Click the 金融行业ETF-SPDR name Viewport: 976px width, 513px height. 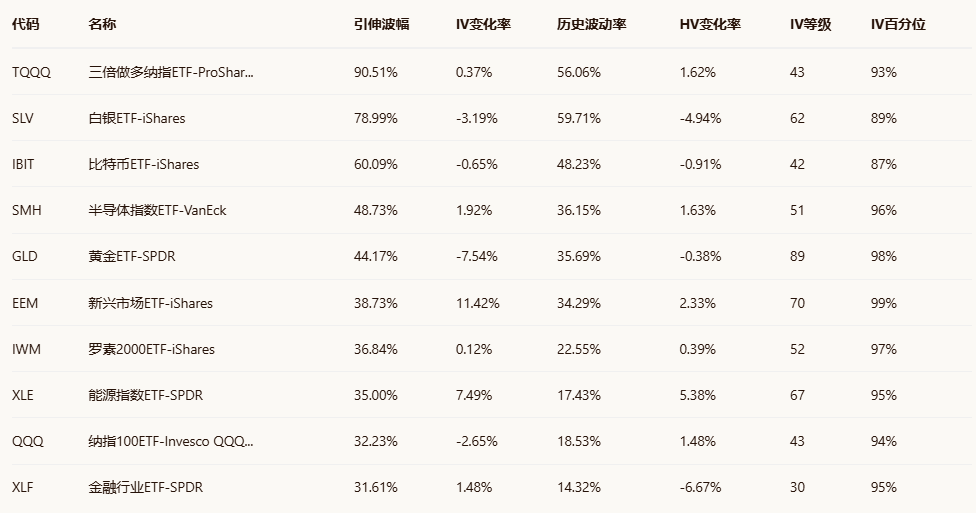tap(145, 487)
